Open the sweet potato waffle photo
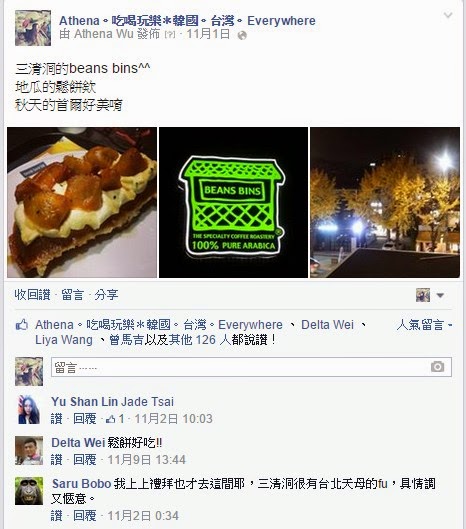 coord(82,202)
